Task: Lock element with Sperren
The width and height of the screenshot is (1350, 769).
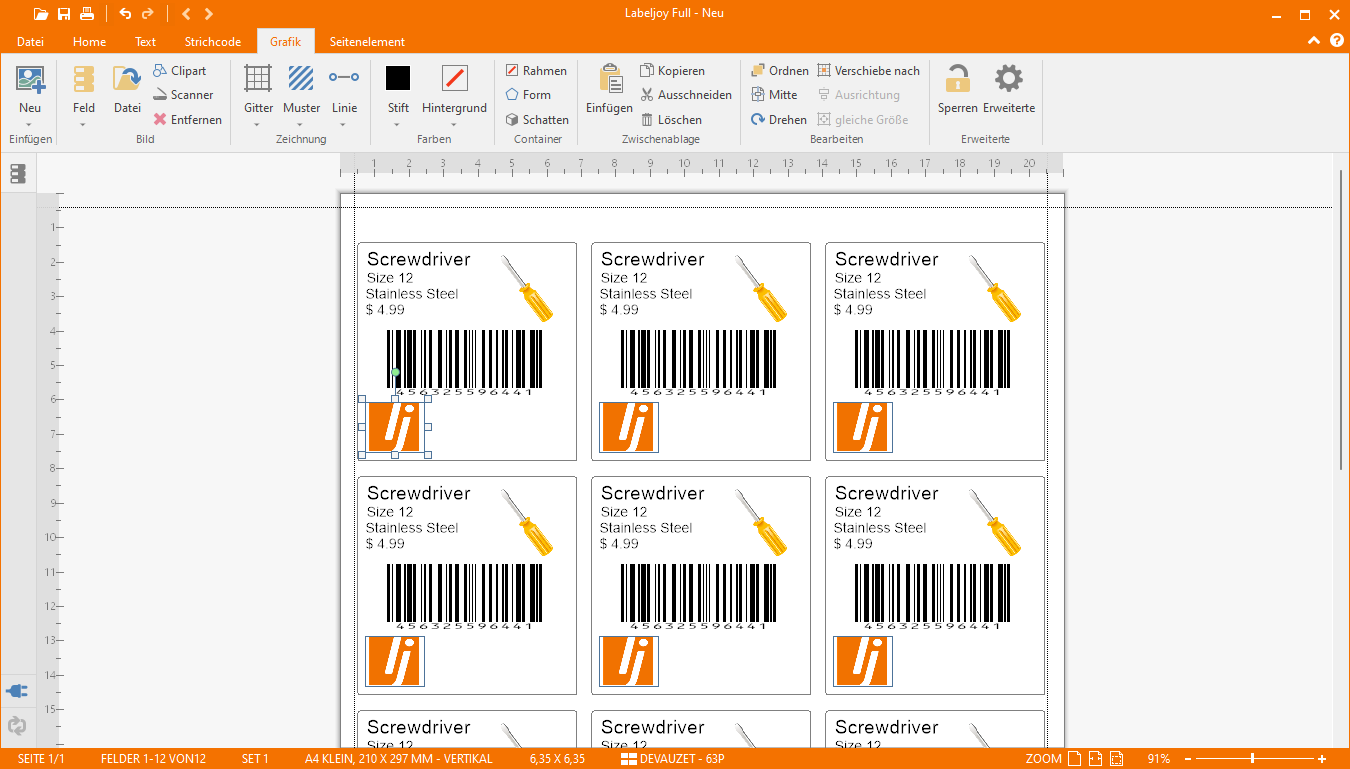Action: [958, 90]
